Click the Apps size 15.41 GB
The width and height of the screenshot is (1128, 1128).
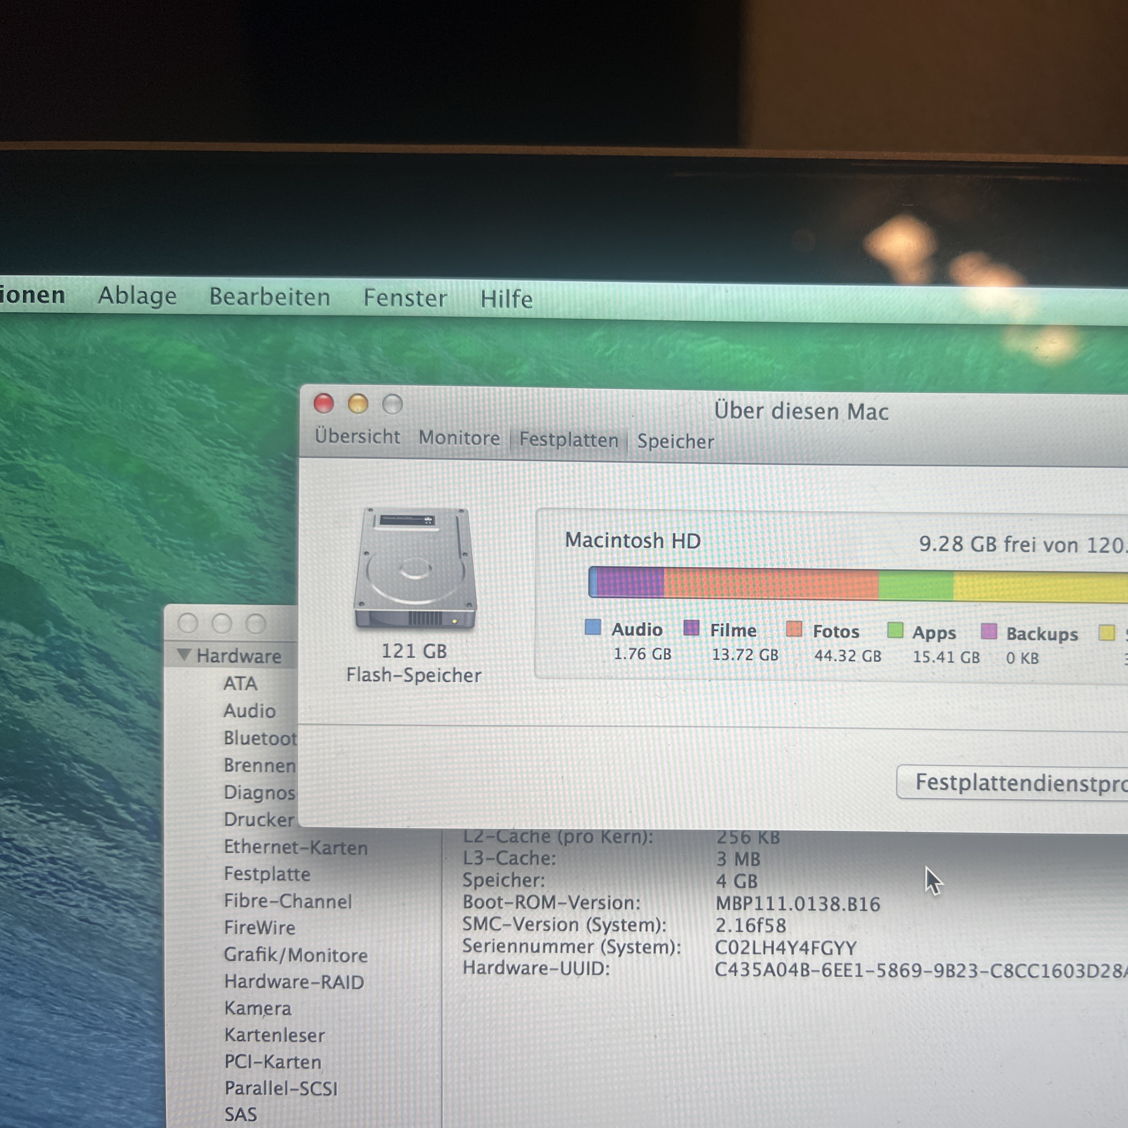pyautogui.click(x=946, y=657)
